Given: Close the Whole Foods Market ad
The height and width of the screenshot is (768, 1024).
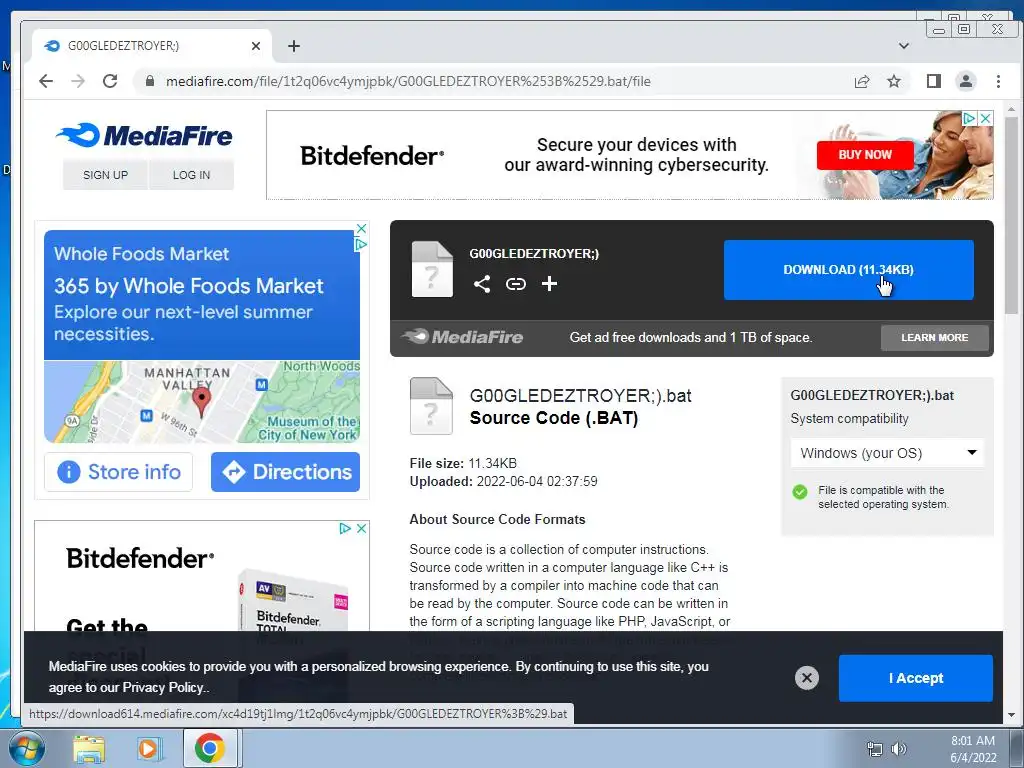Looking at the screenshot, I should pyautogui.click(x=360, y=229).
